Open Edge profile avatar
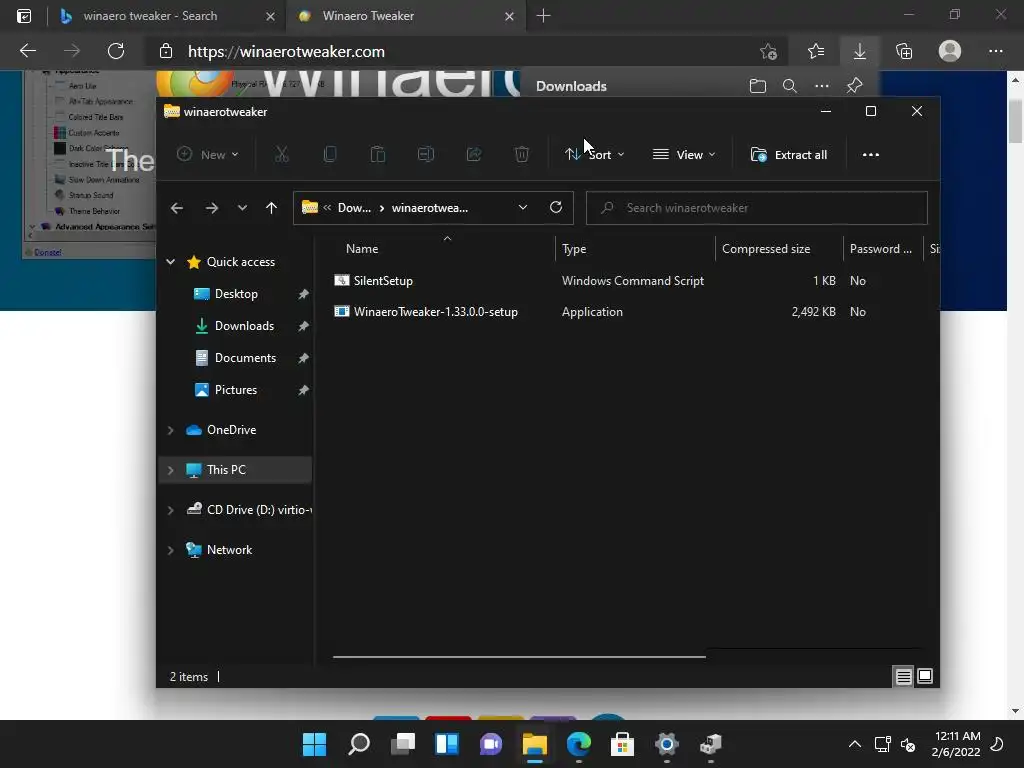 pyautogui.click(x=950, y=51)
